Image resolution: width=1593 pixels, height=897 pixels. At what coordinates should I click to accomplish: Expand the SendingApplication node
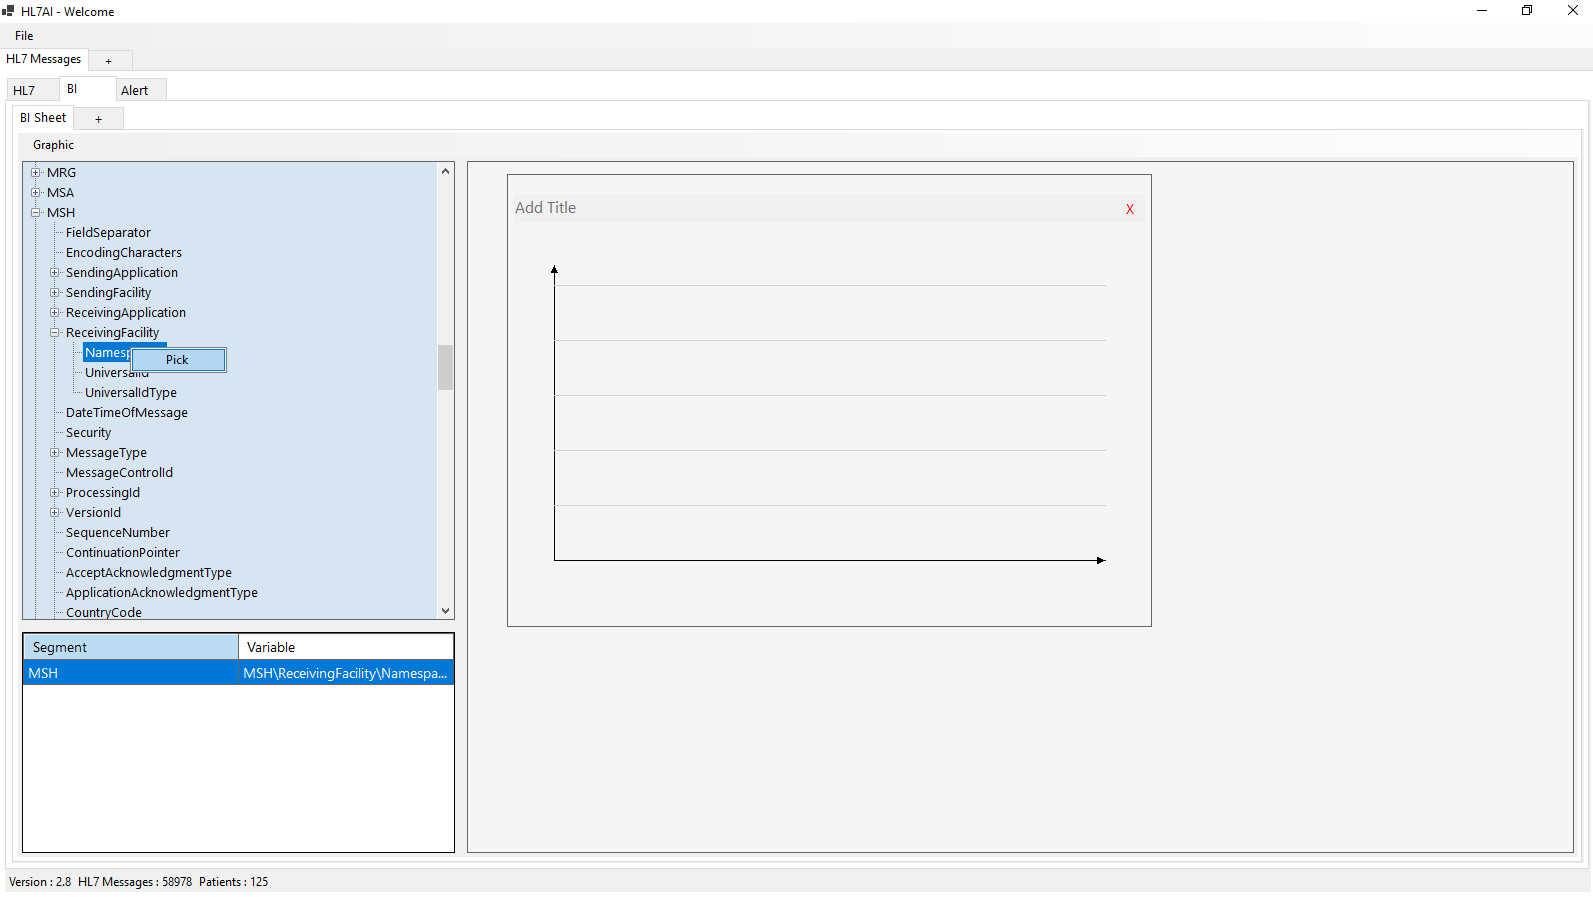(x=55, y=273)
